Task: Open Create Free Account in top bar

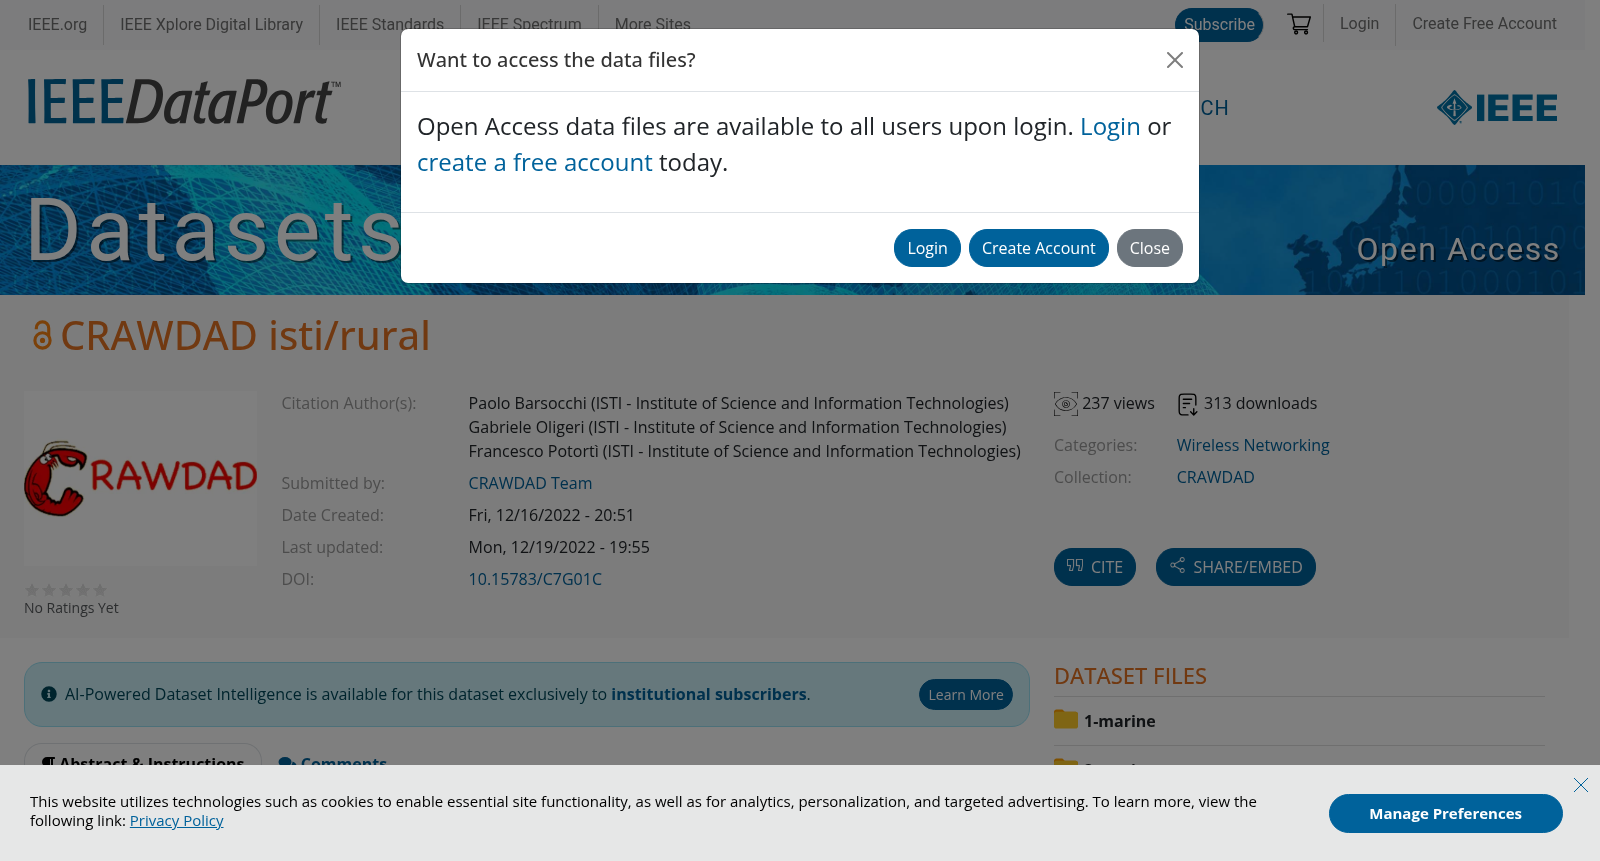Action: click(x=1484, y=23)
